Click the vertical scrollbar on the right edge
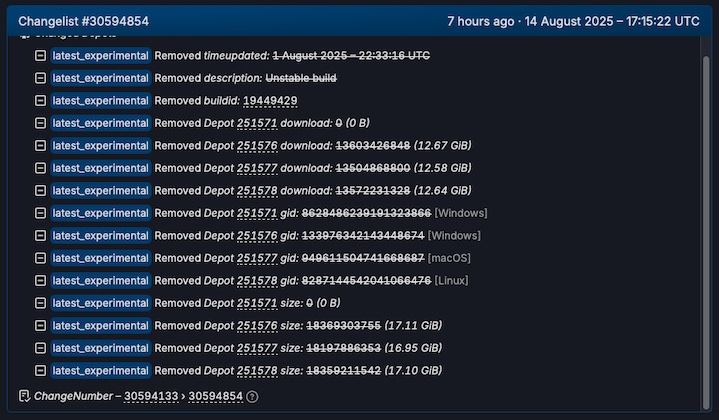The image size is (719, 420). (708, 200)
